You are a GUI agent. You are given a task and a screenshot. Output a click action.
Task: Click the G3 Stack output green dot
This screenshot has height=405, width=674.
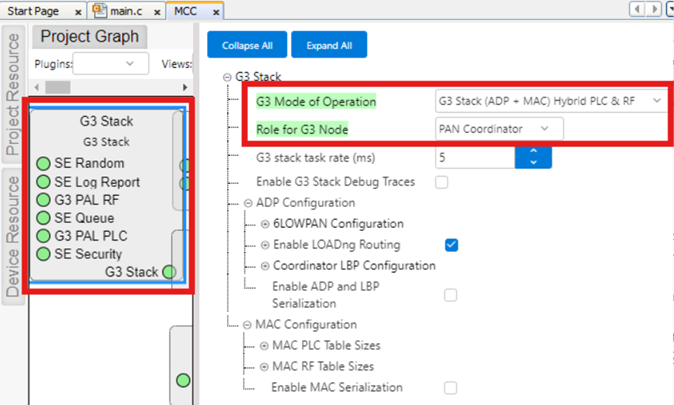click(x=169, y=272)
